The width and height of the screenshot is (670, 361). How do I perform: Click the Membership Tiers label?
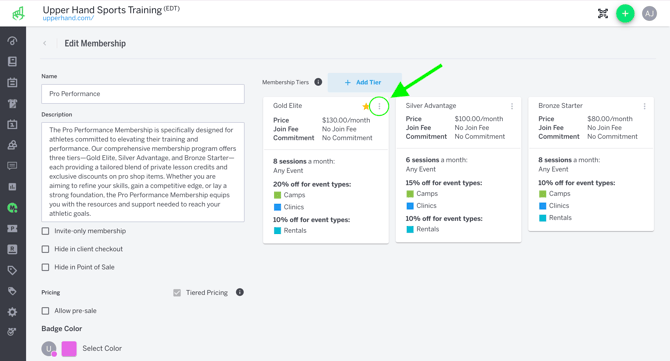point(285,82)
